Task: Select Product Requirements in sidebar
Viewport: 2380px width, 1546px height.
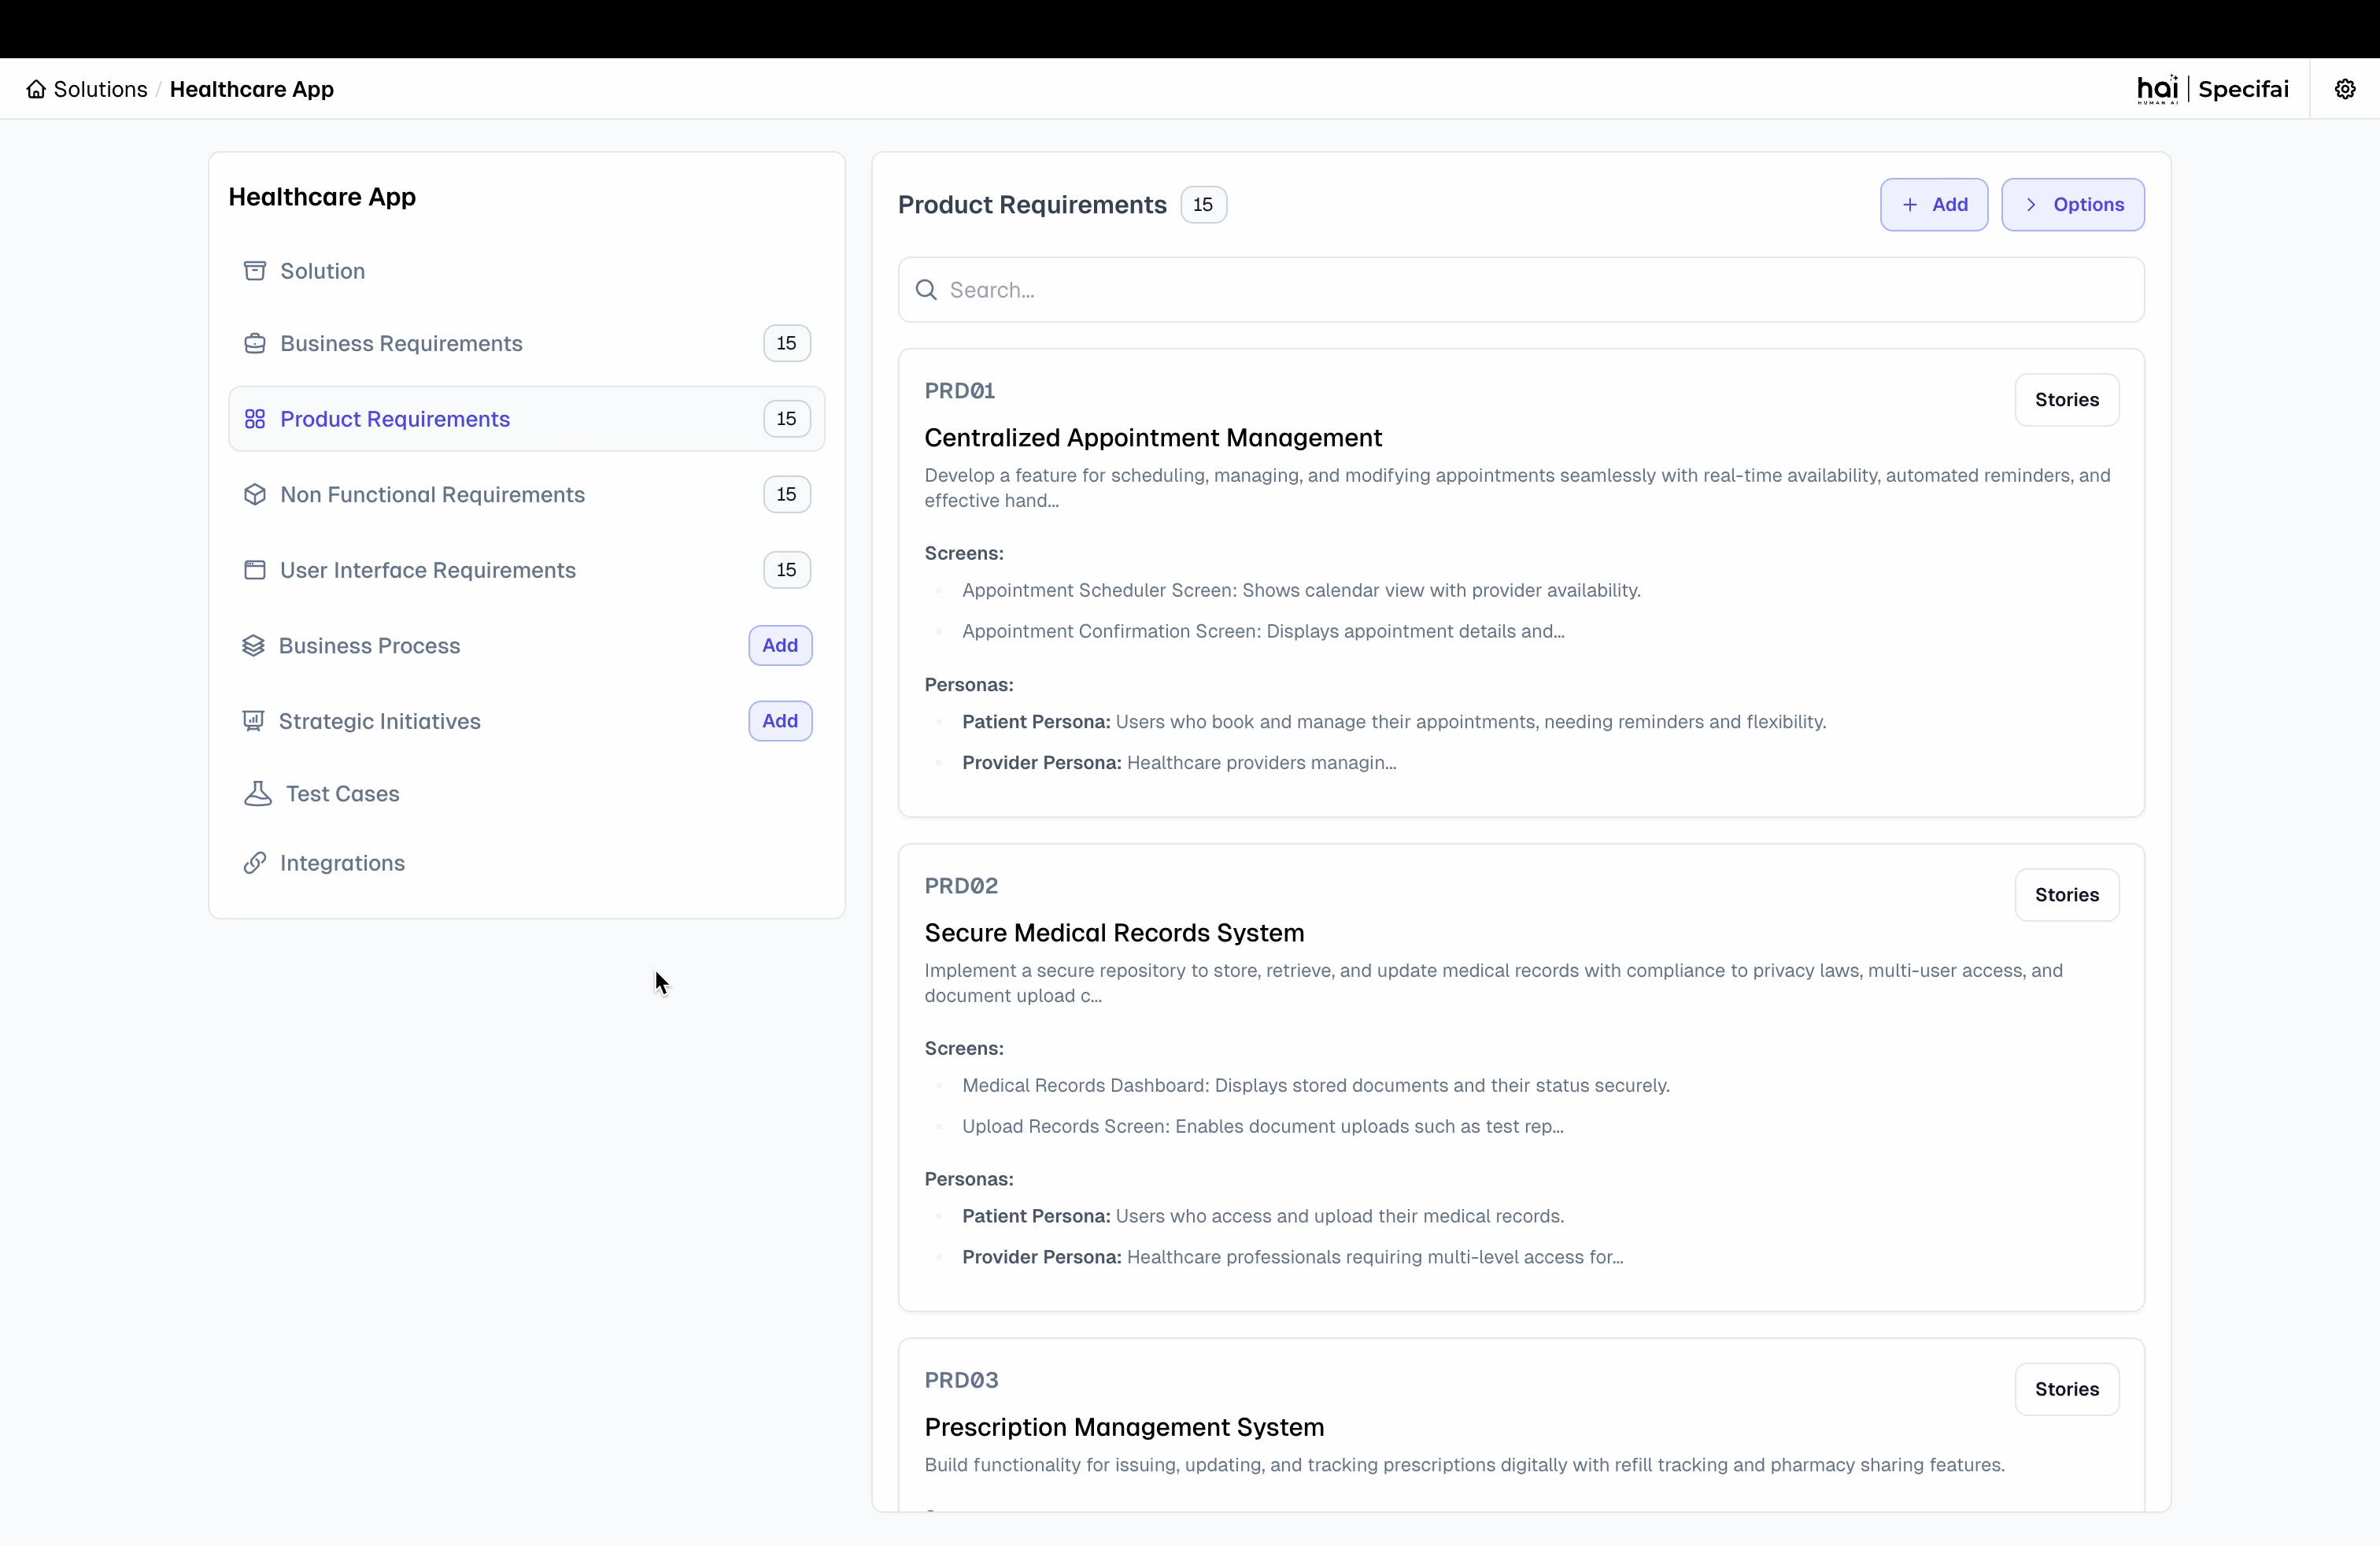Action: (x=527, y=419)
